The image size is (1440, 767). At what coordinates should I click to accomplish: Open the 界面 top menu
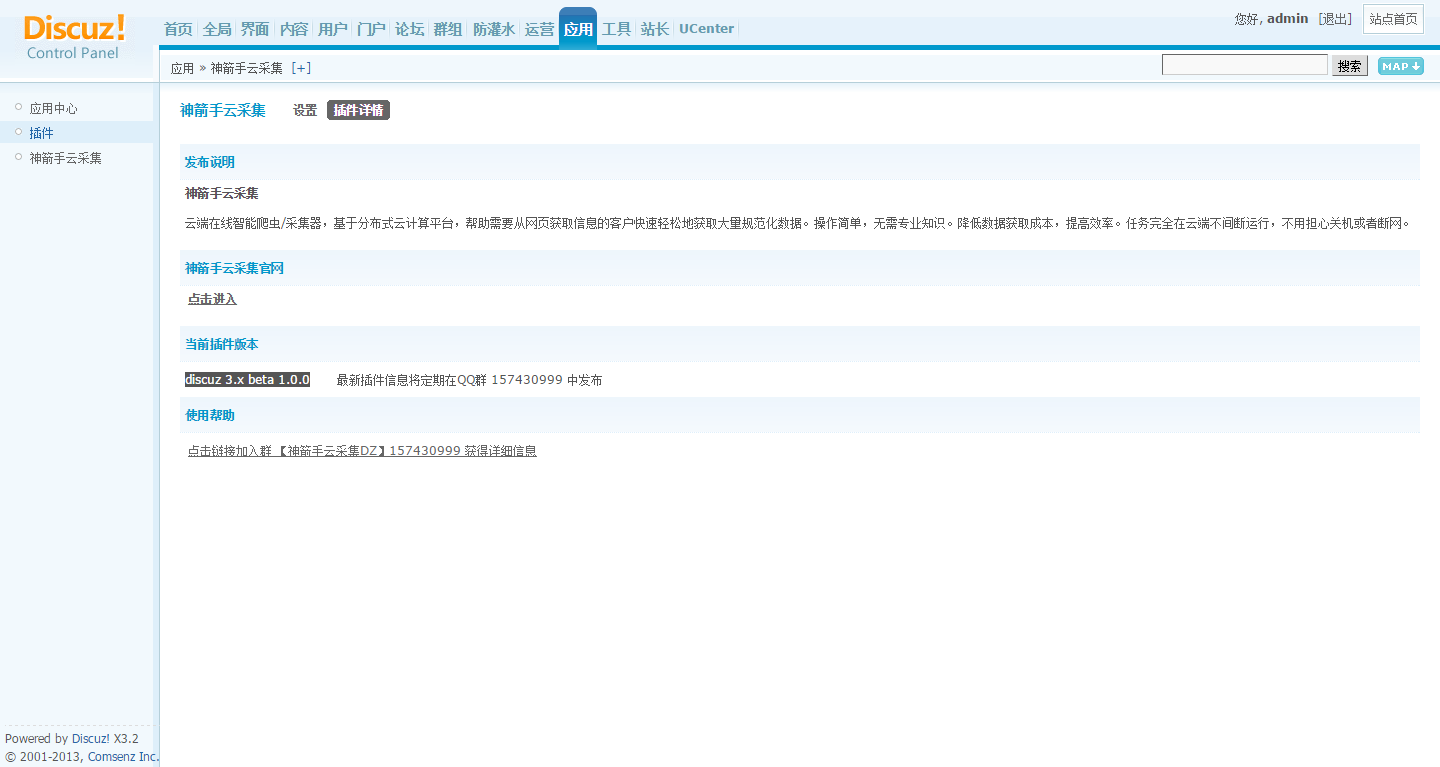[255, 29]
